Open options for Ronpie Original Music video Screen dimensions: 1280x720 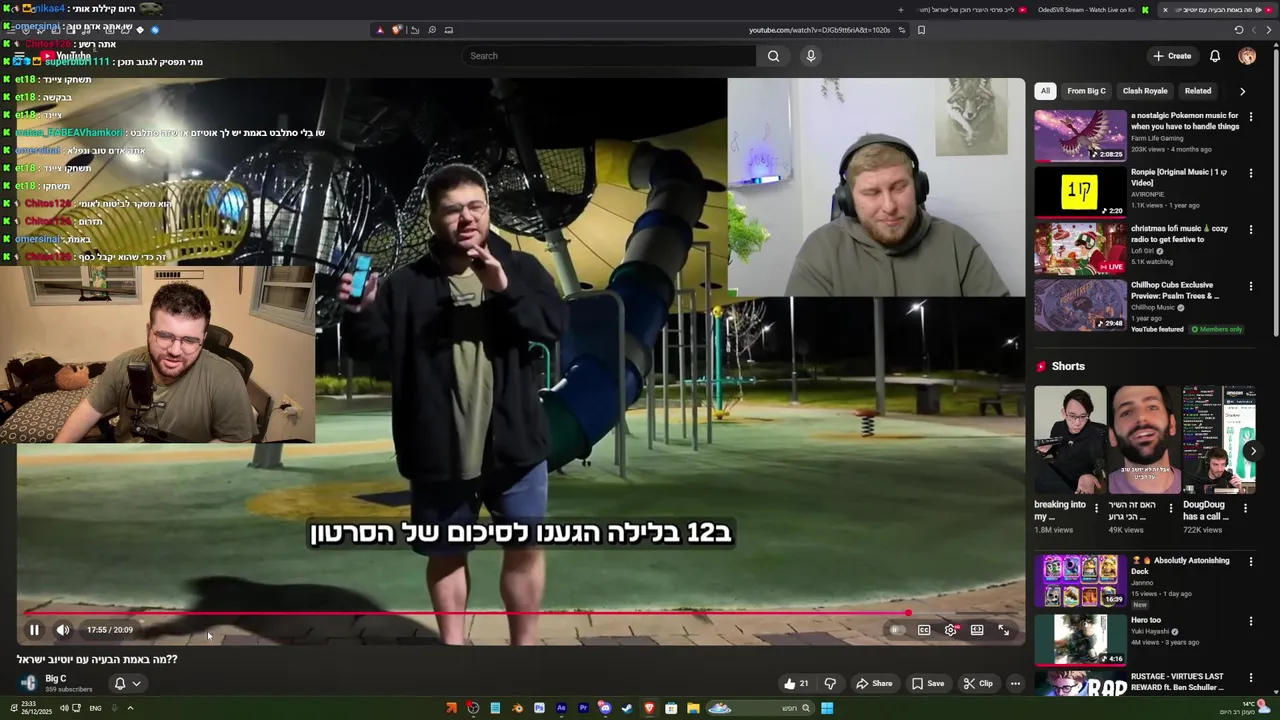(x=1251, y=173)
